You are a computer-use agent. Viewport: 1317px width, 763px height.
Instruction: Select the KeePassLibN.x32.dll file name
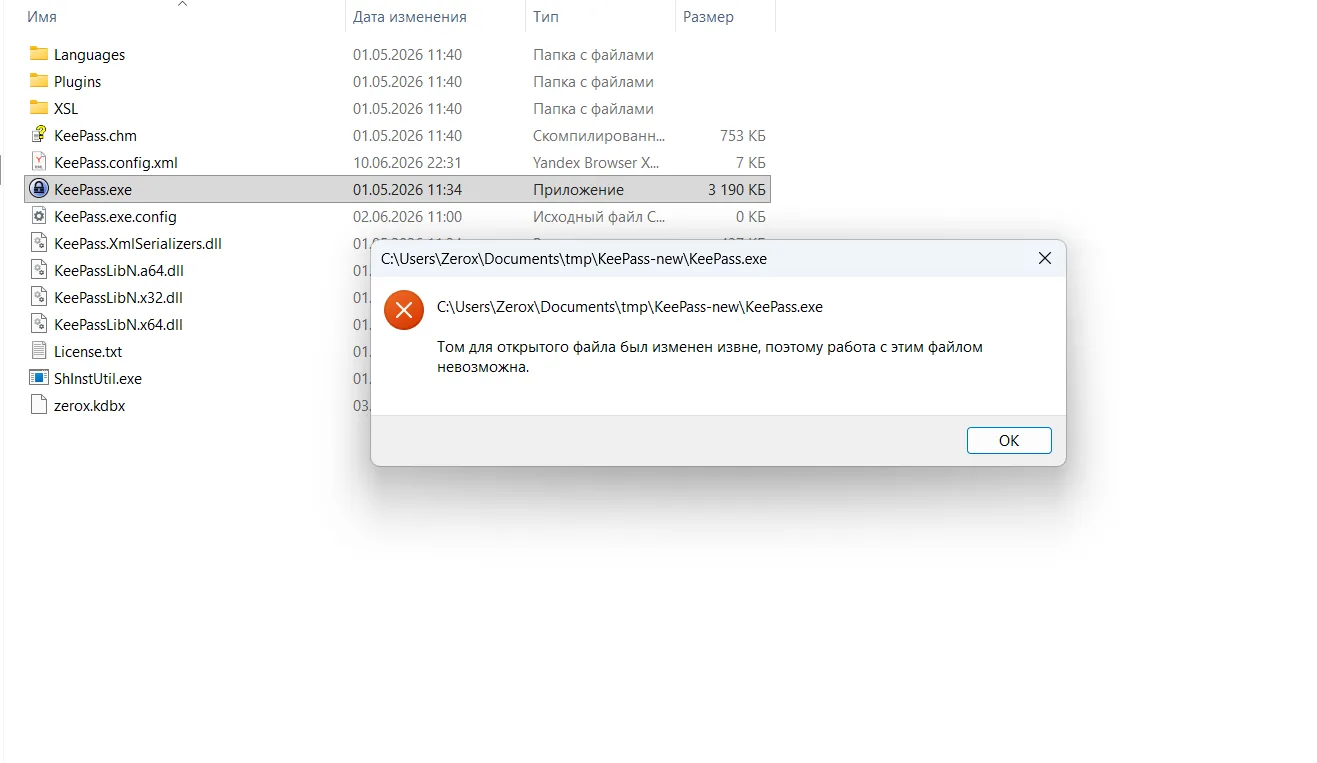[x=119, y=298]
